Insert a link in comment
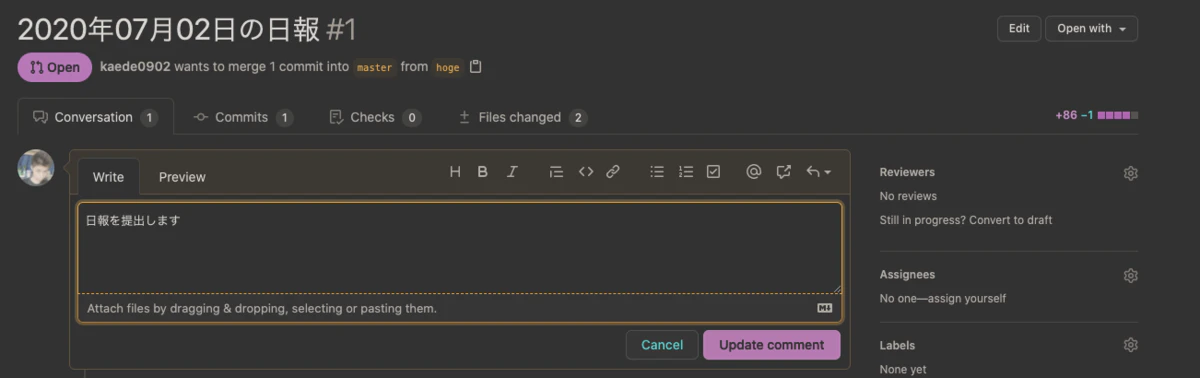The height and width of the screenshot is (378, 1200). (613, 172)
